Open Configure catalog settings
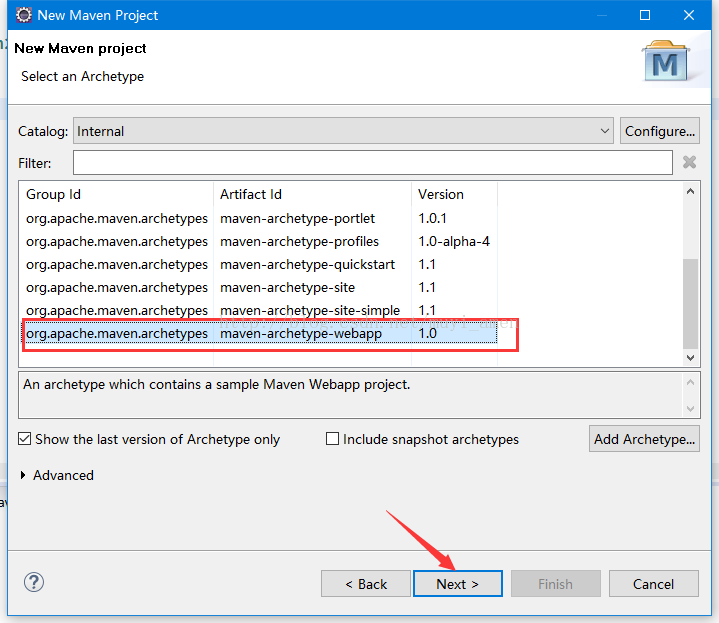 coord(659,131)
